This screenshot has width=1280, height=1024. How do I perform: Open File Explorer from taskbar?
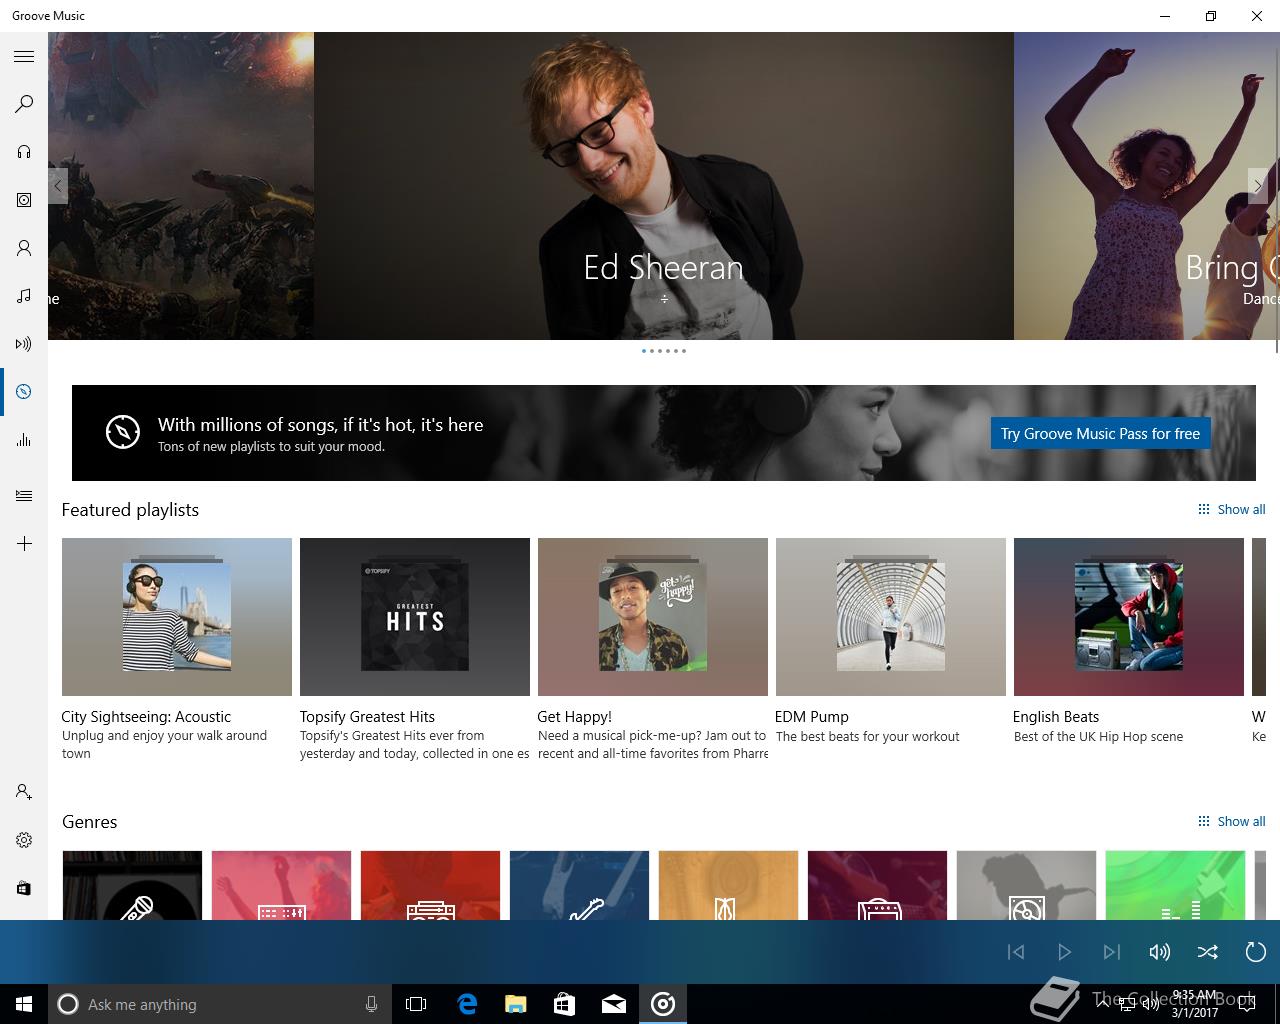[x=516, y=1004]
